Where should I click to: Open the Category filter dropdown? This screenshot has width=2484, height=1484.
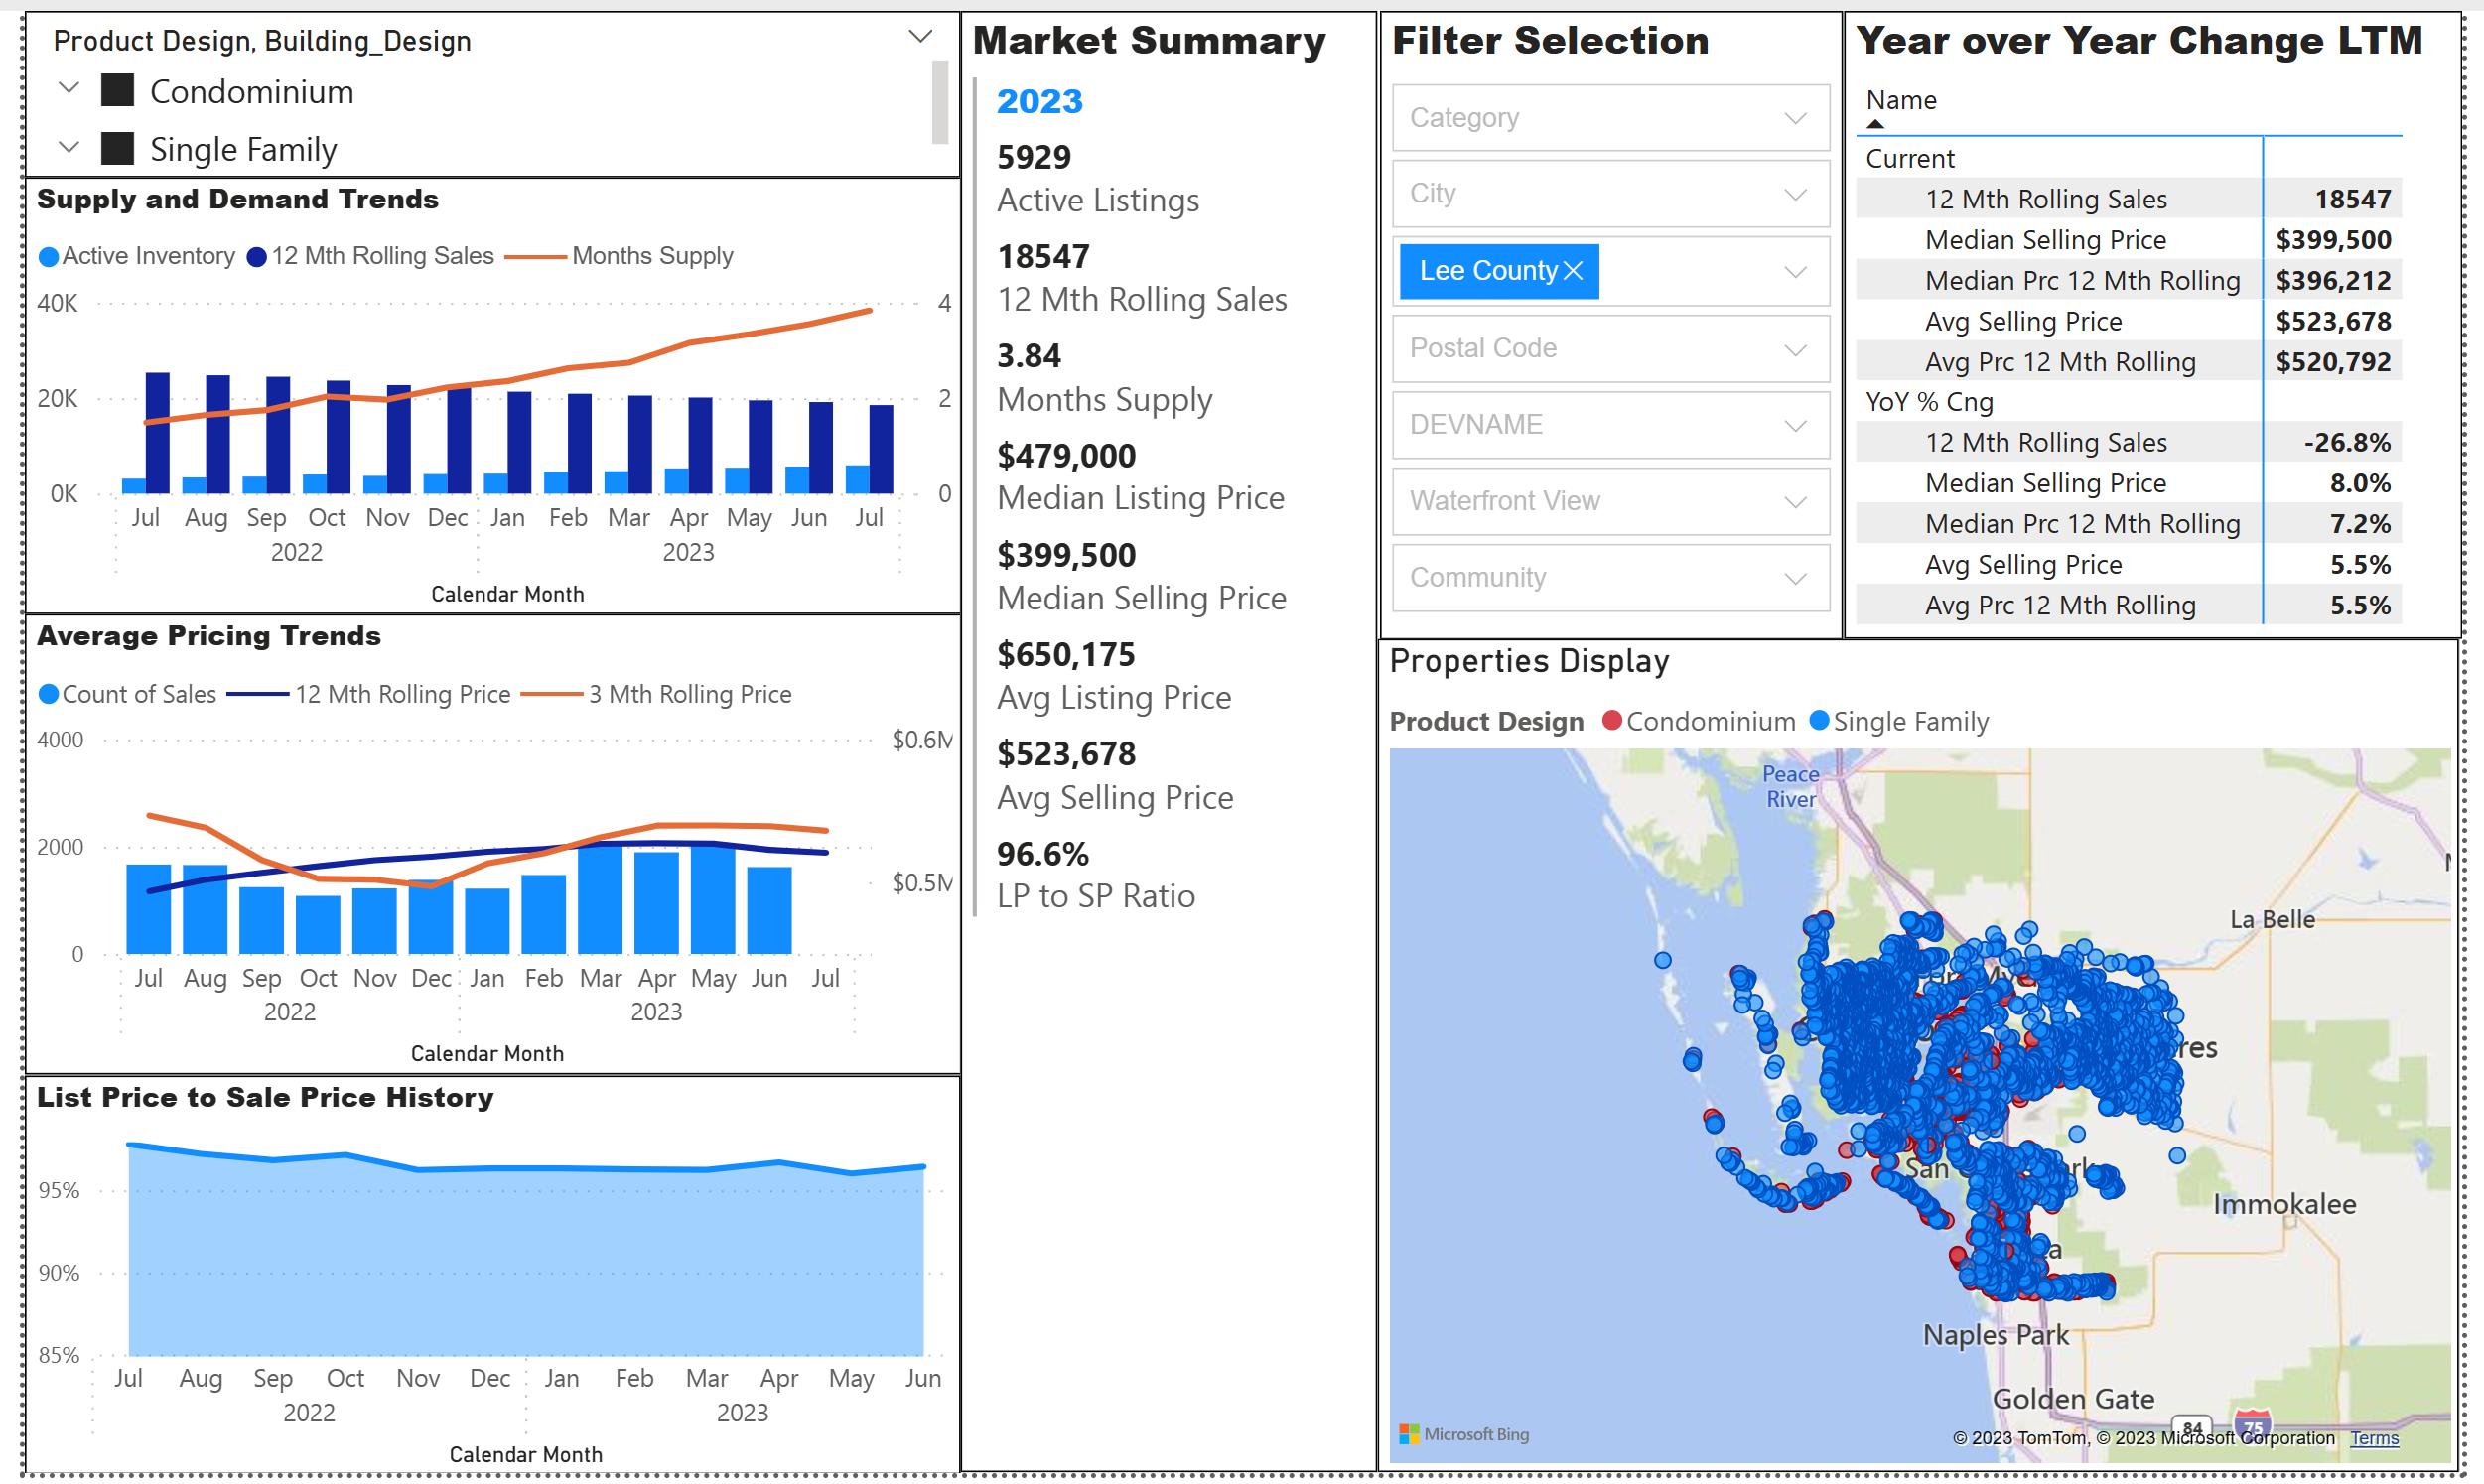1610,118
